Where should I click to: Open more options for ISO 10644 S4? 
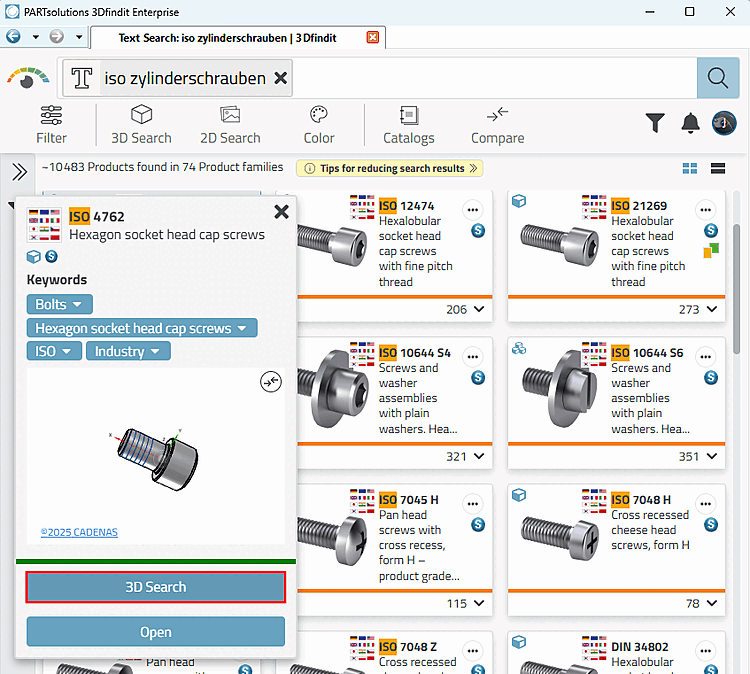[473, 356]
